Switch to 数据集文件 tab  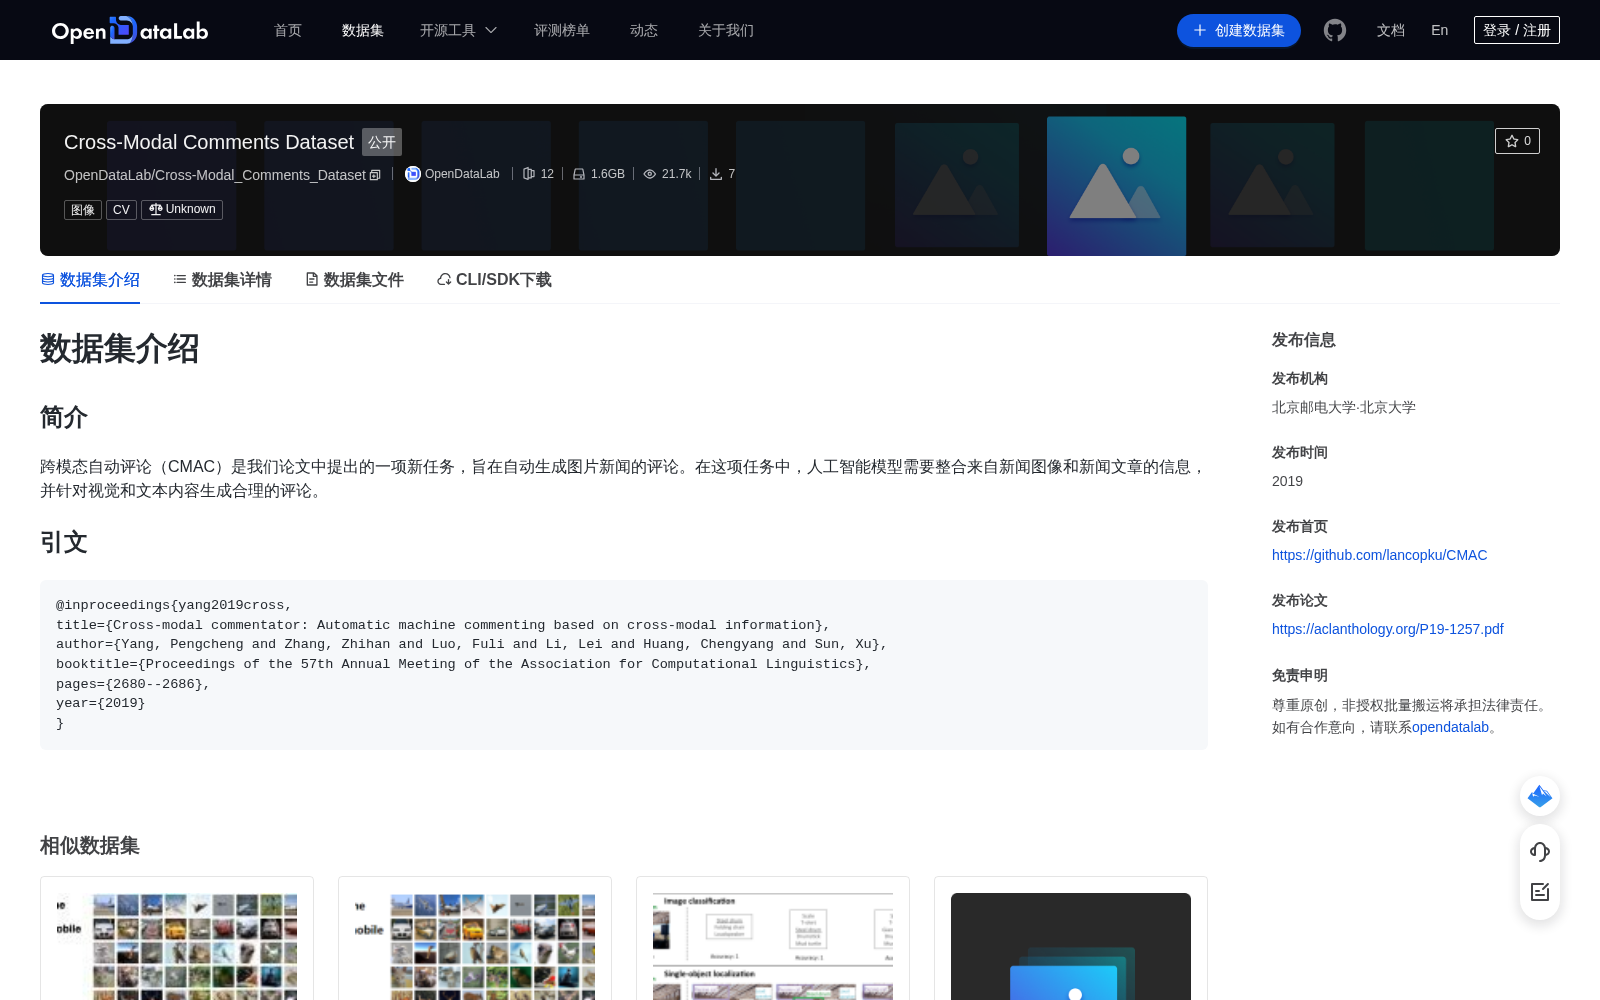354,280
